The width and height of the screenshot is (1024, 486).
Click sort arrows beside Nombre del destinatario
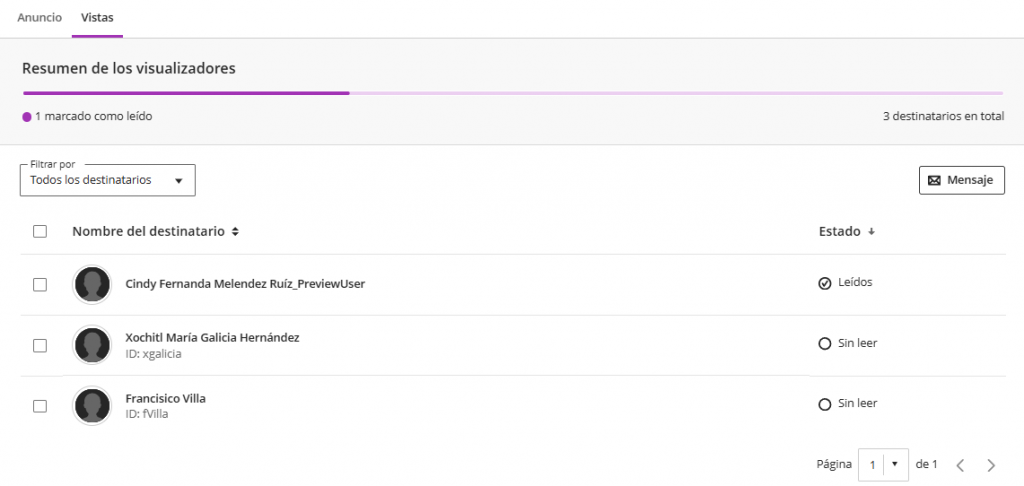pyautogui.click(x=235, y=232)
